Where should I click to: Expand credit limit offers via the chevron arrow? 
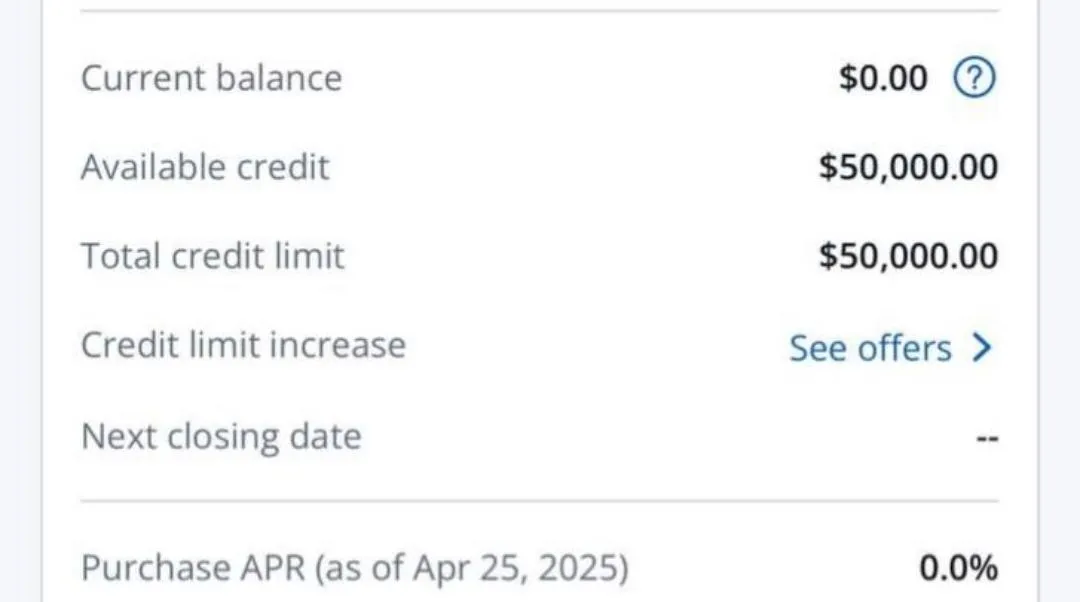coord(982,347)
